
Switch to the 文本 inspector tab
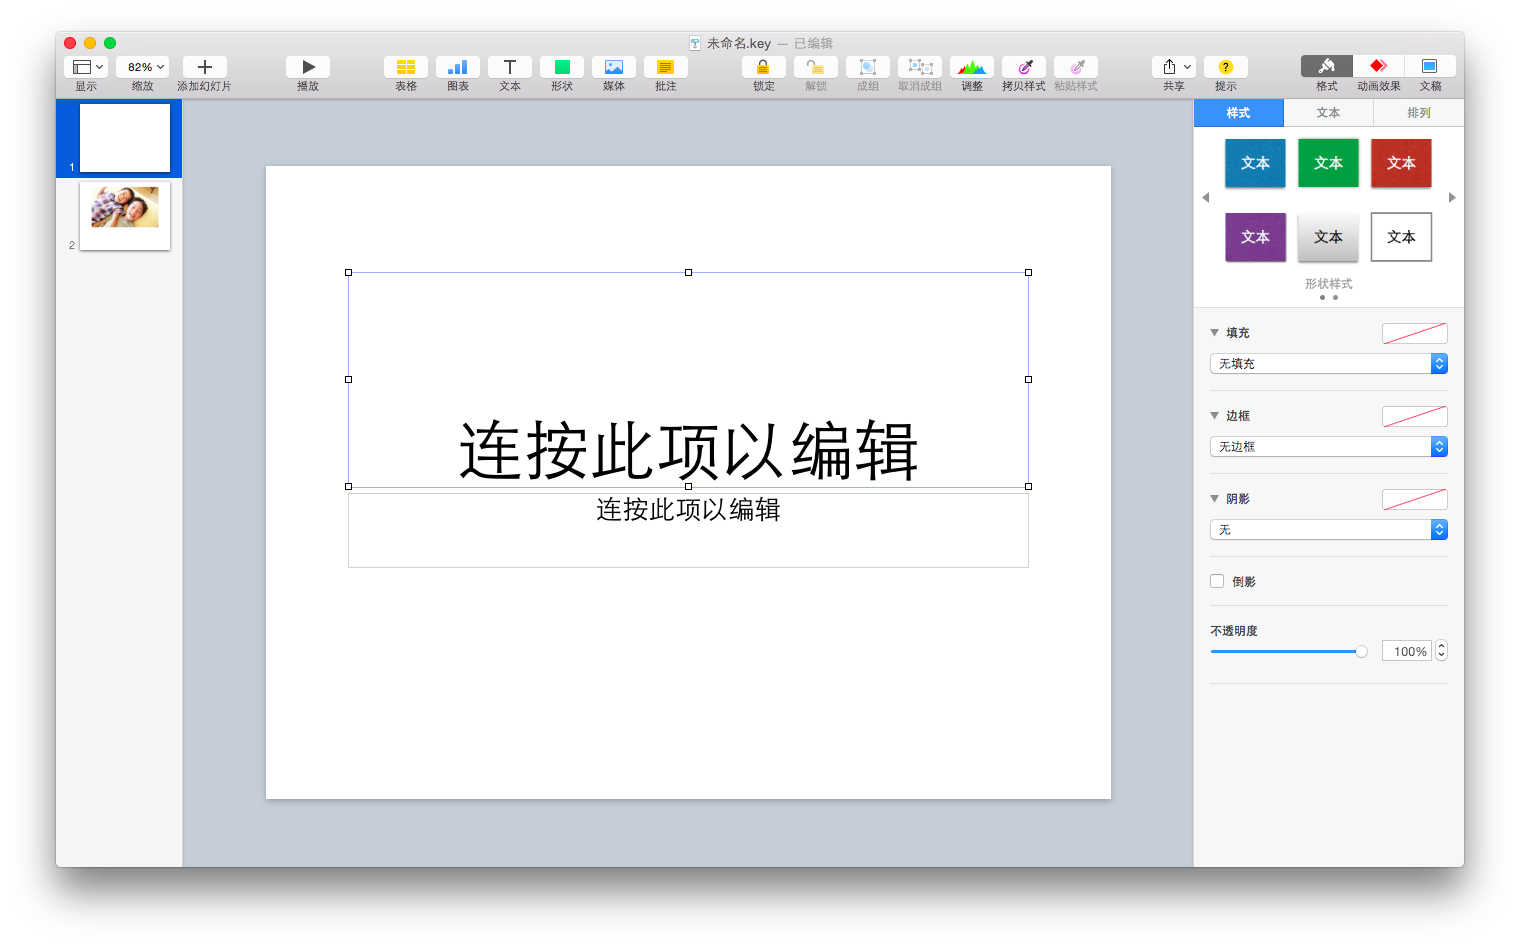[x=1328, y=112]
